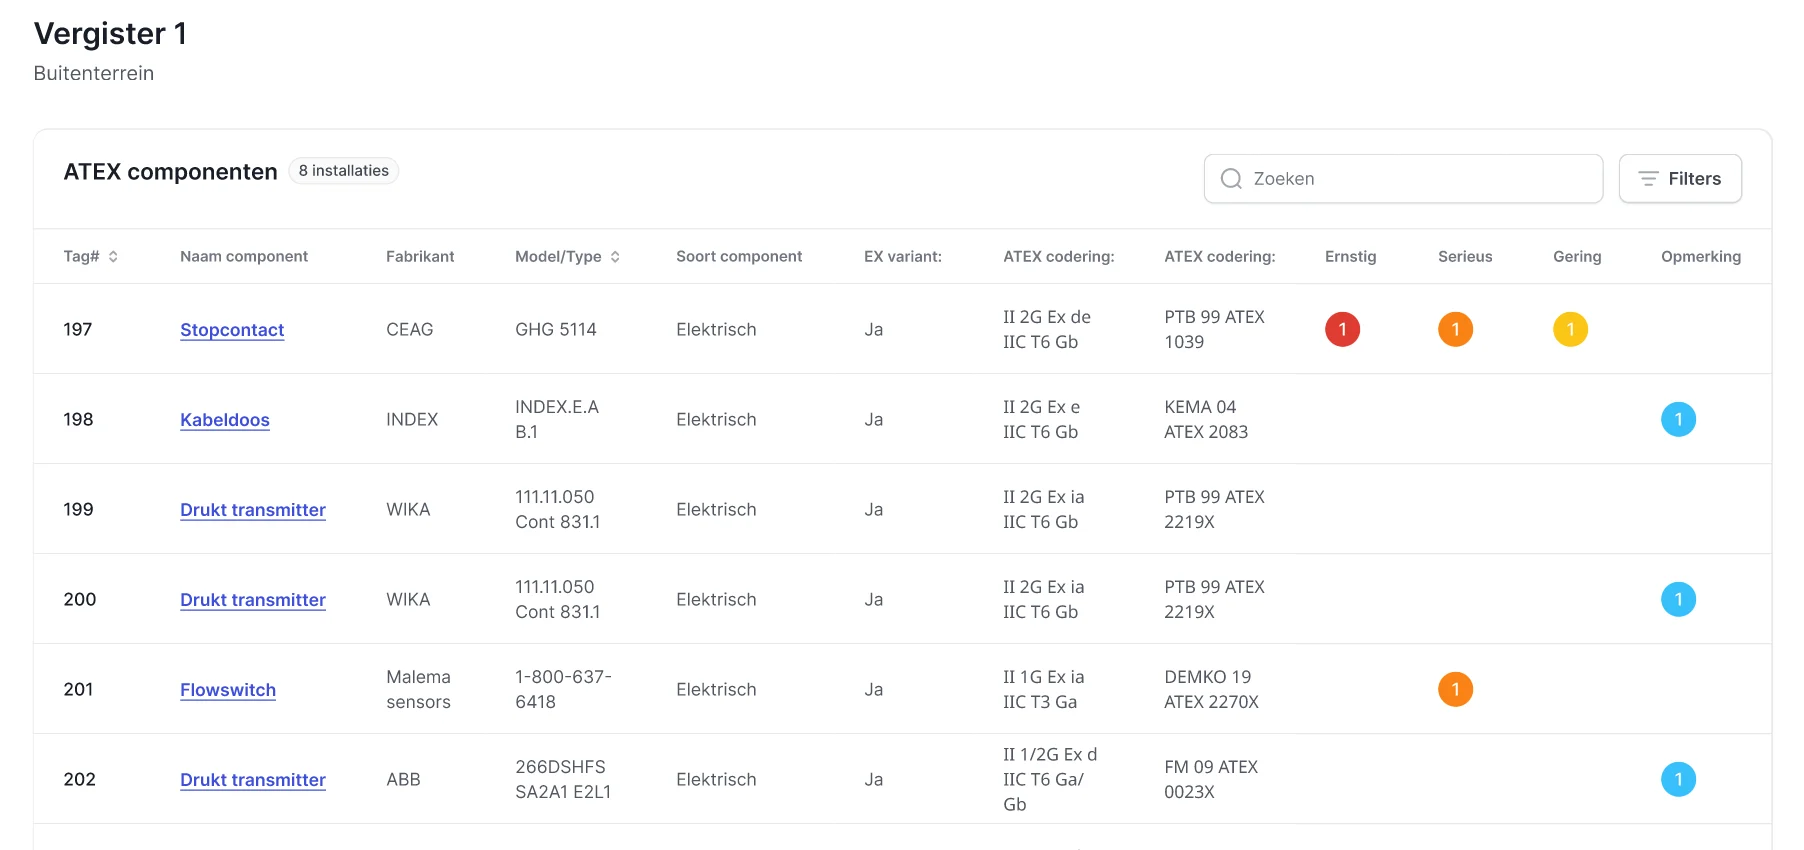Image resolution: width=1804 pixels, height=850 pixels.
Task: Click the orange Serieus badge in row 197
Action: (1455, 329)
